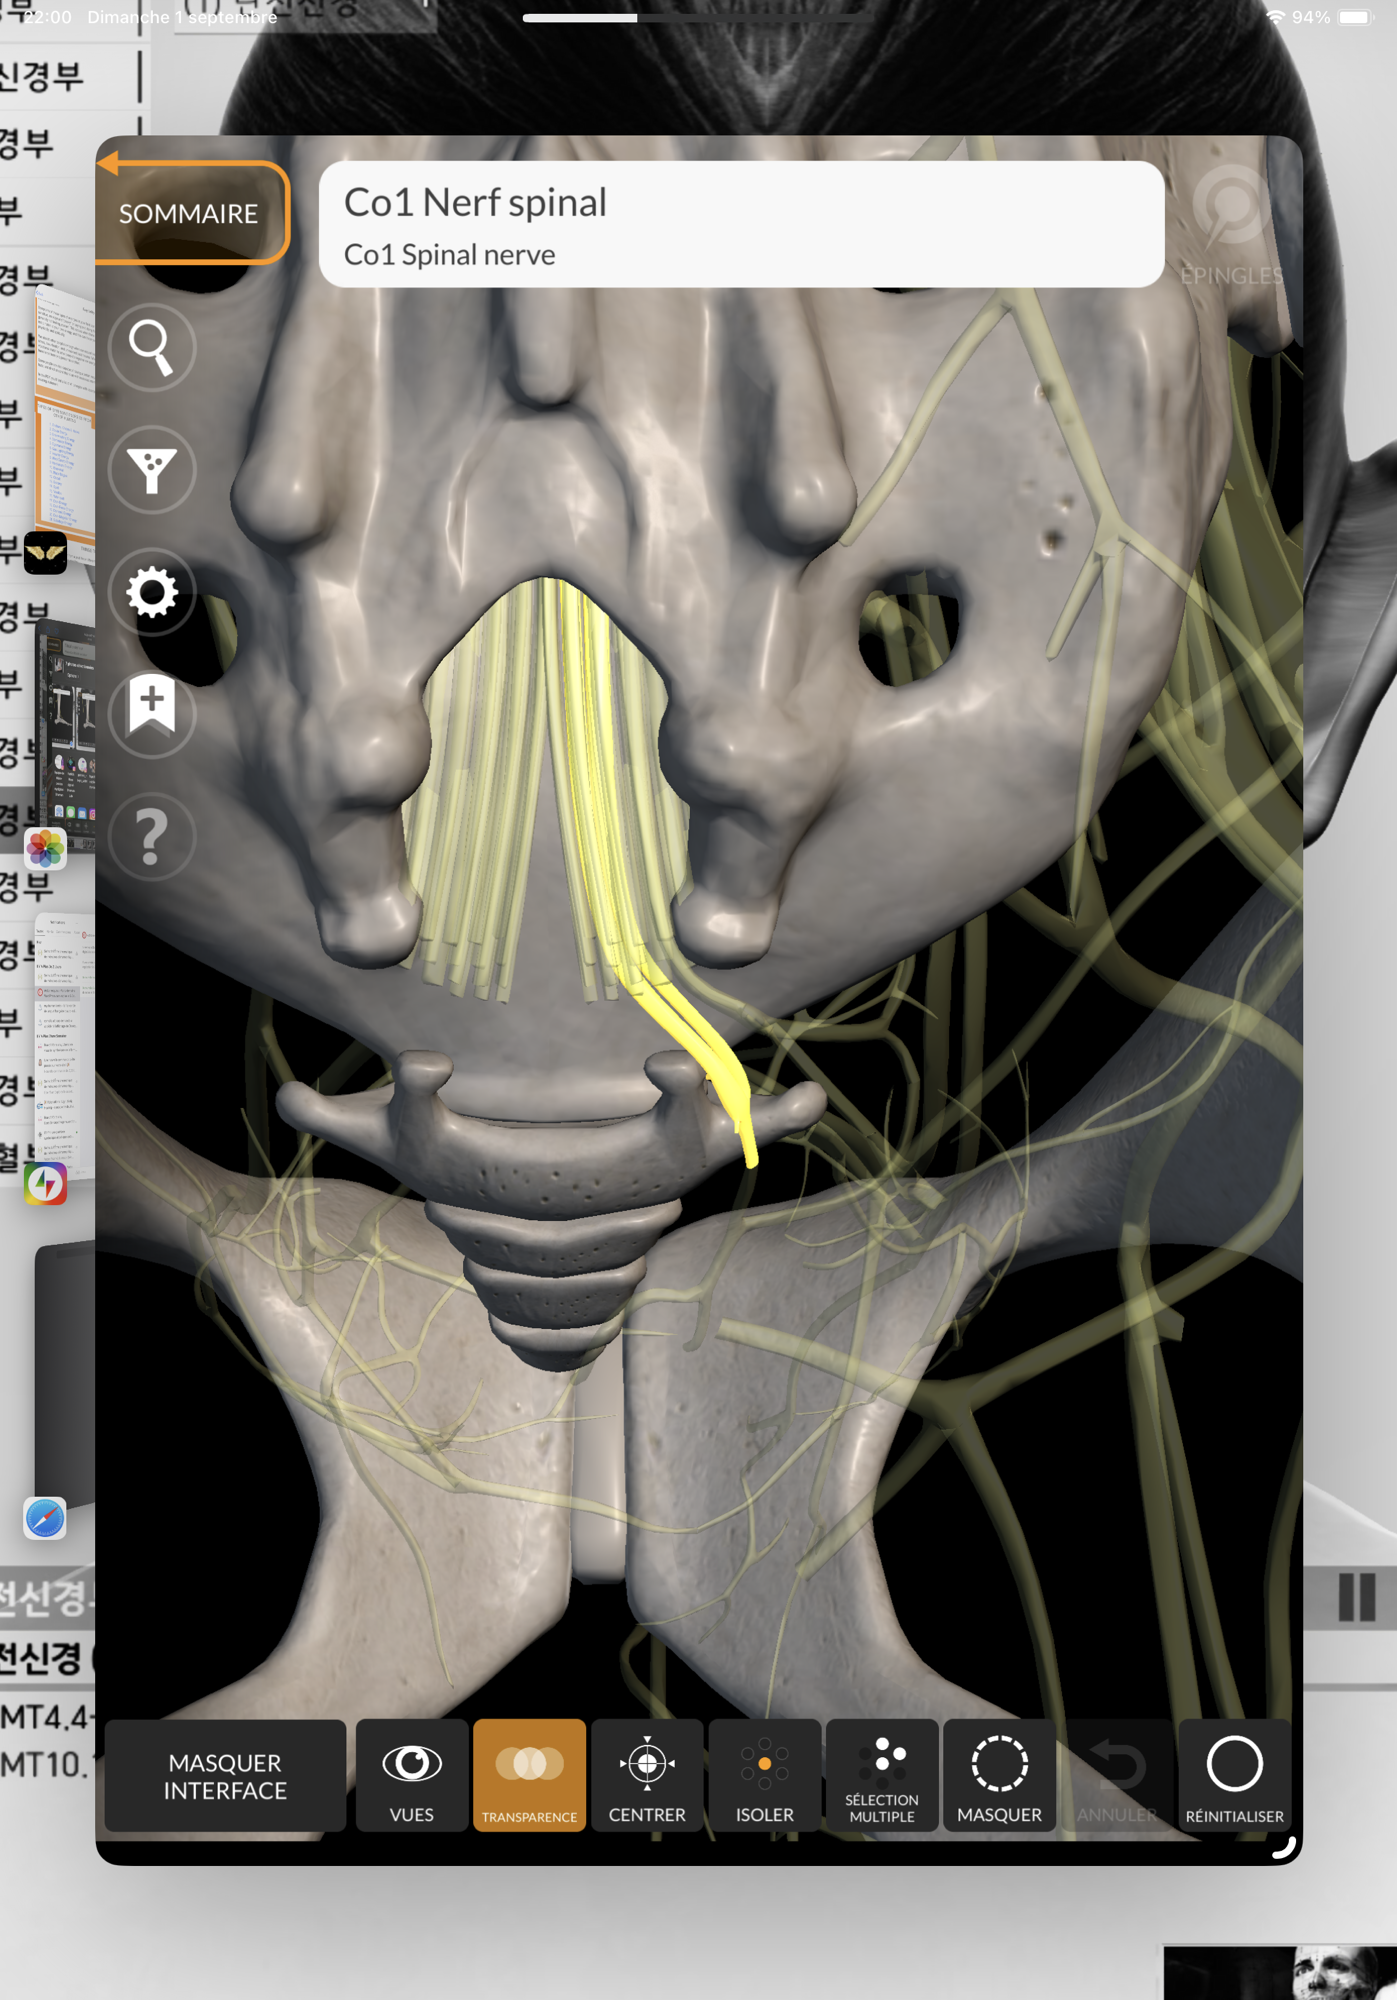Expand the Co1 Nerf spinal info panel
This screenshot has height=2000, width=1397.
click(x=741, y=225)
